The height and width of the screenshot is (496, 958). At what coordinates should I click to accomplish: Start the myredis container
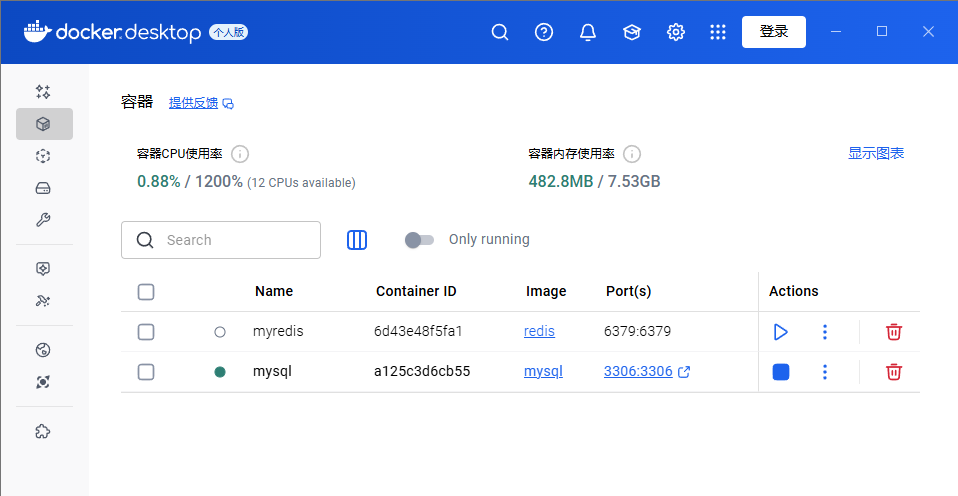[781, 332]
